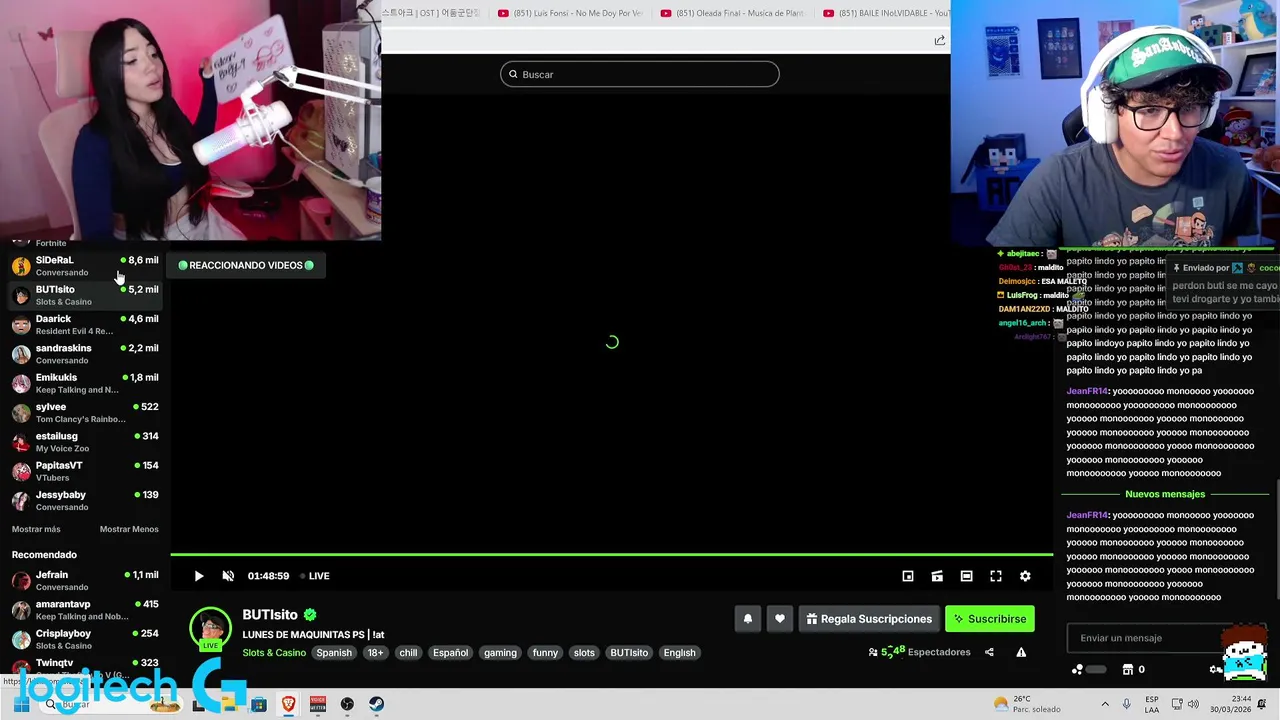Expand the list with Mostrar más
Viewport: 1280px width, 720px height.
click(36, 529)
